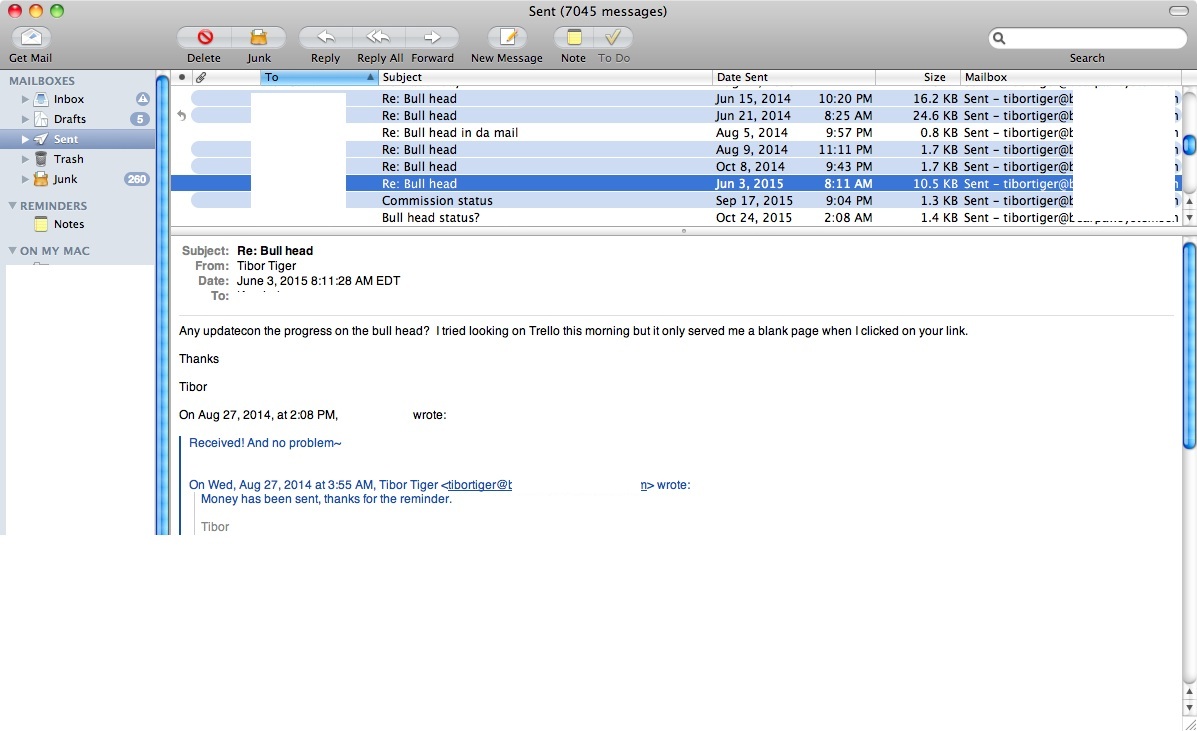1197x731 pixels.
Task: Click the Get Mail icon
Action: (x=31, y=38)
